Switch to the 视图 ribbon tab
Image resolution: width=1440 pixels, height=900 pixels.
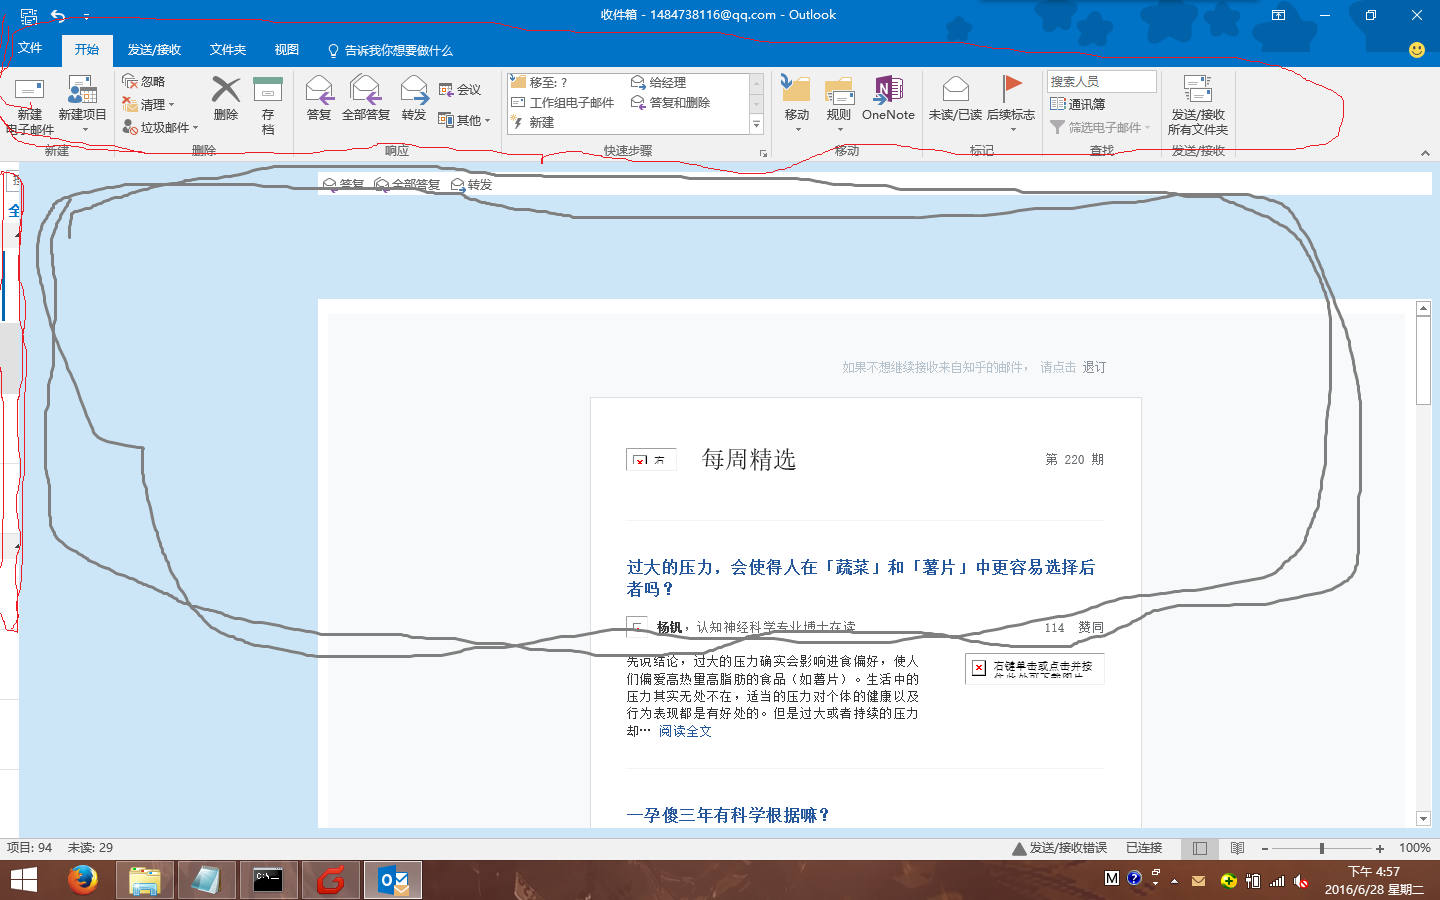tap(286, 49)
